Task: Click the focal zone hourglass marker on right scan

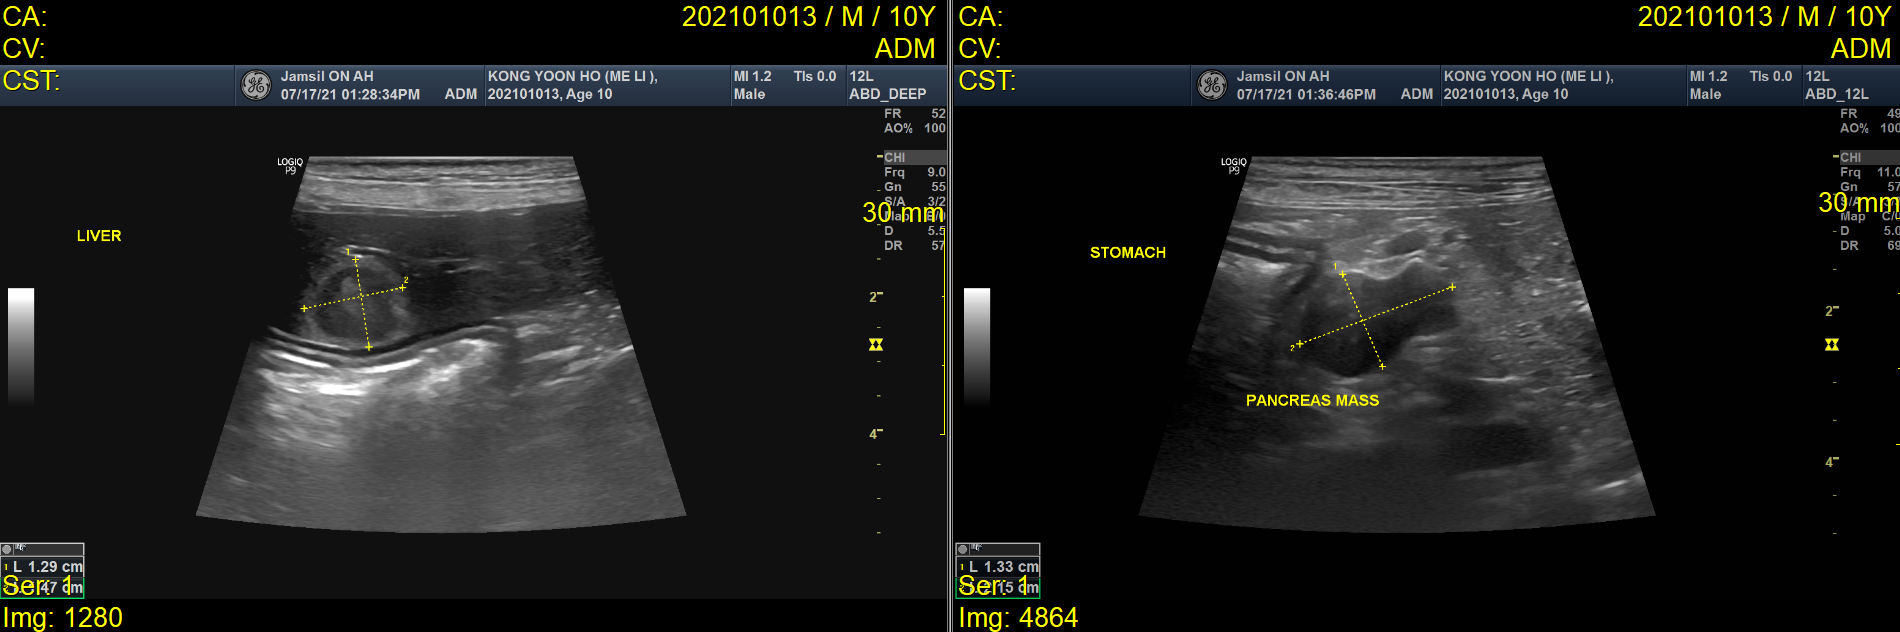Action: [1832, 345]
